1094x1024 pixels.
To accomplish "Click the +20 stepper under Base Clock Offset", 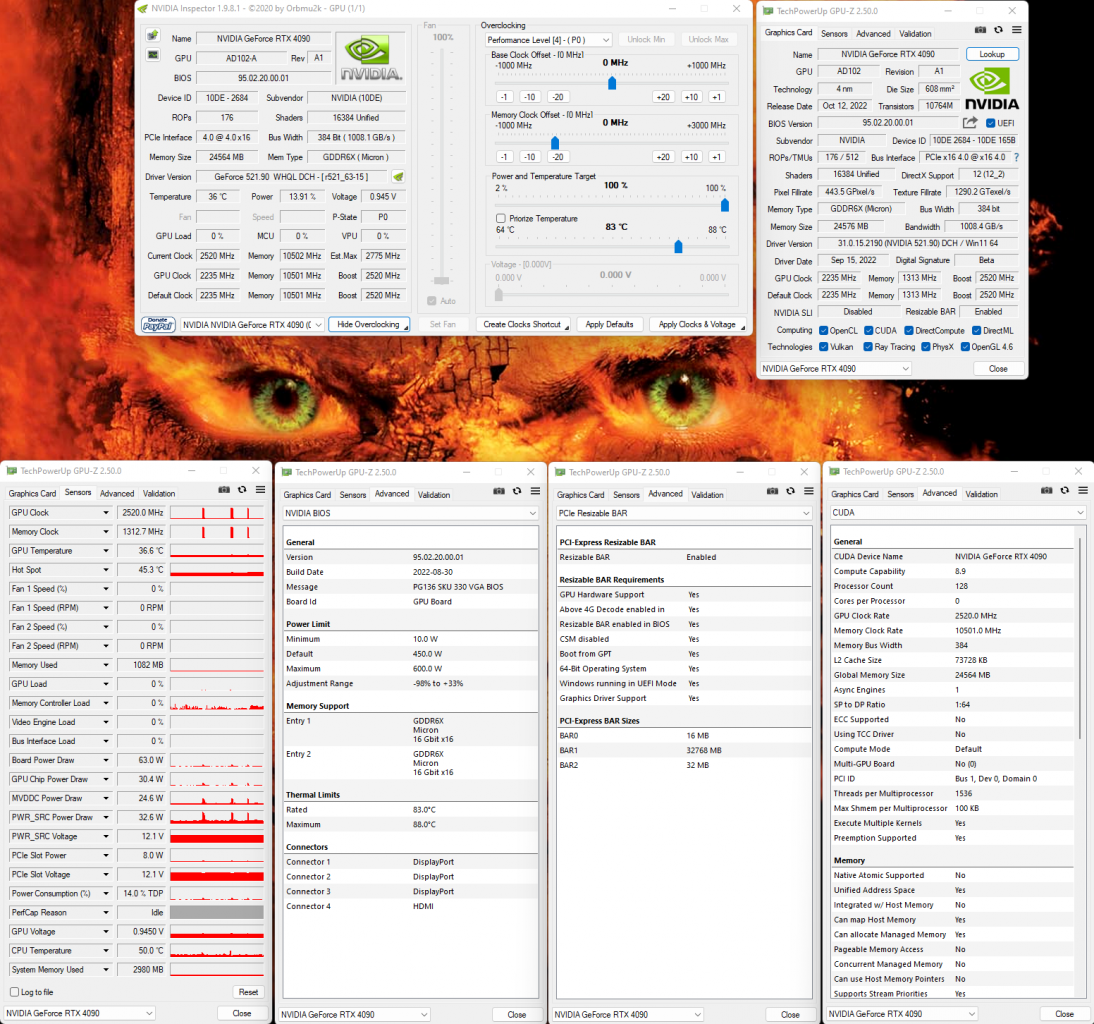I will [x=663, y=97].
